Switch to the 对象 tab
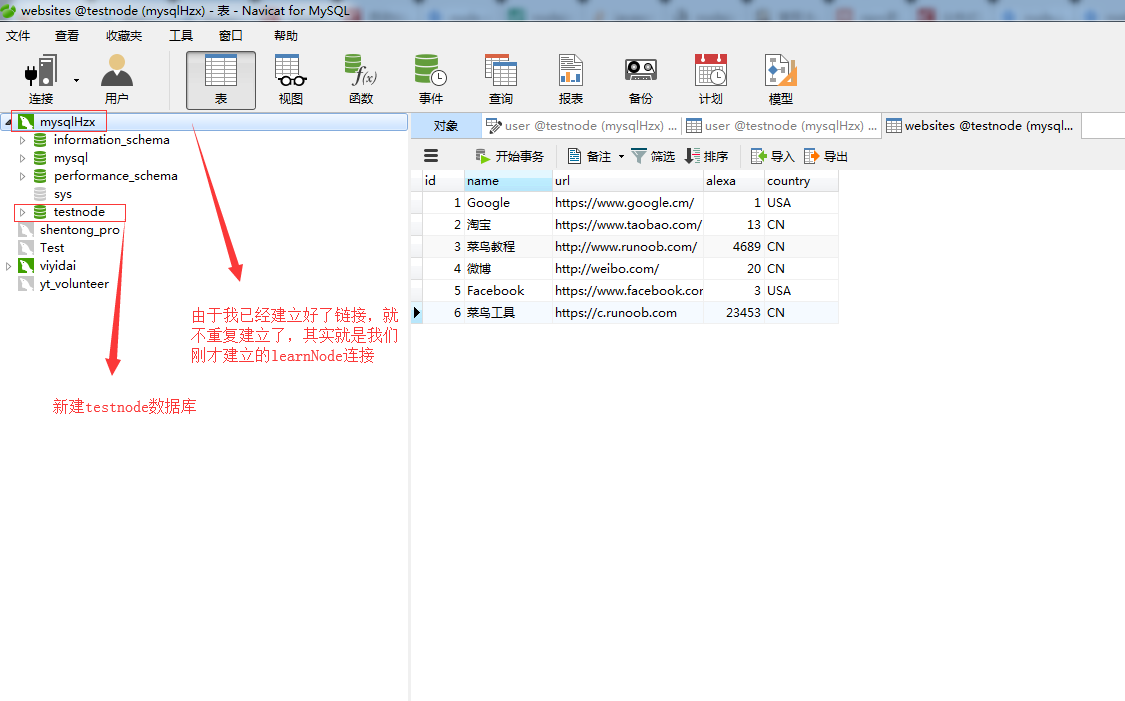 coord(448,125)
